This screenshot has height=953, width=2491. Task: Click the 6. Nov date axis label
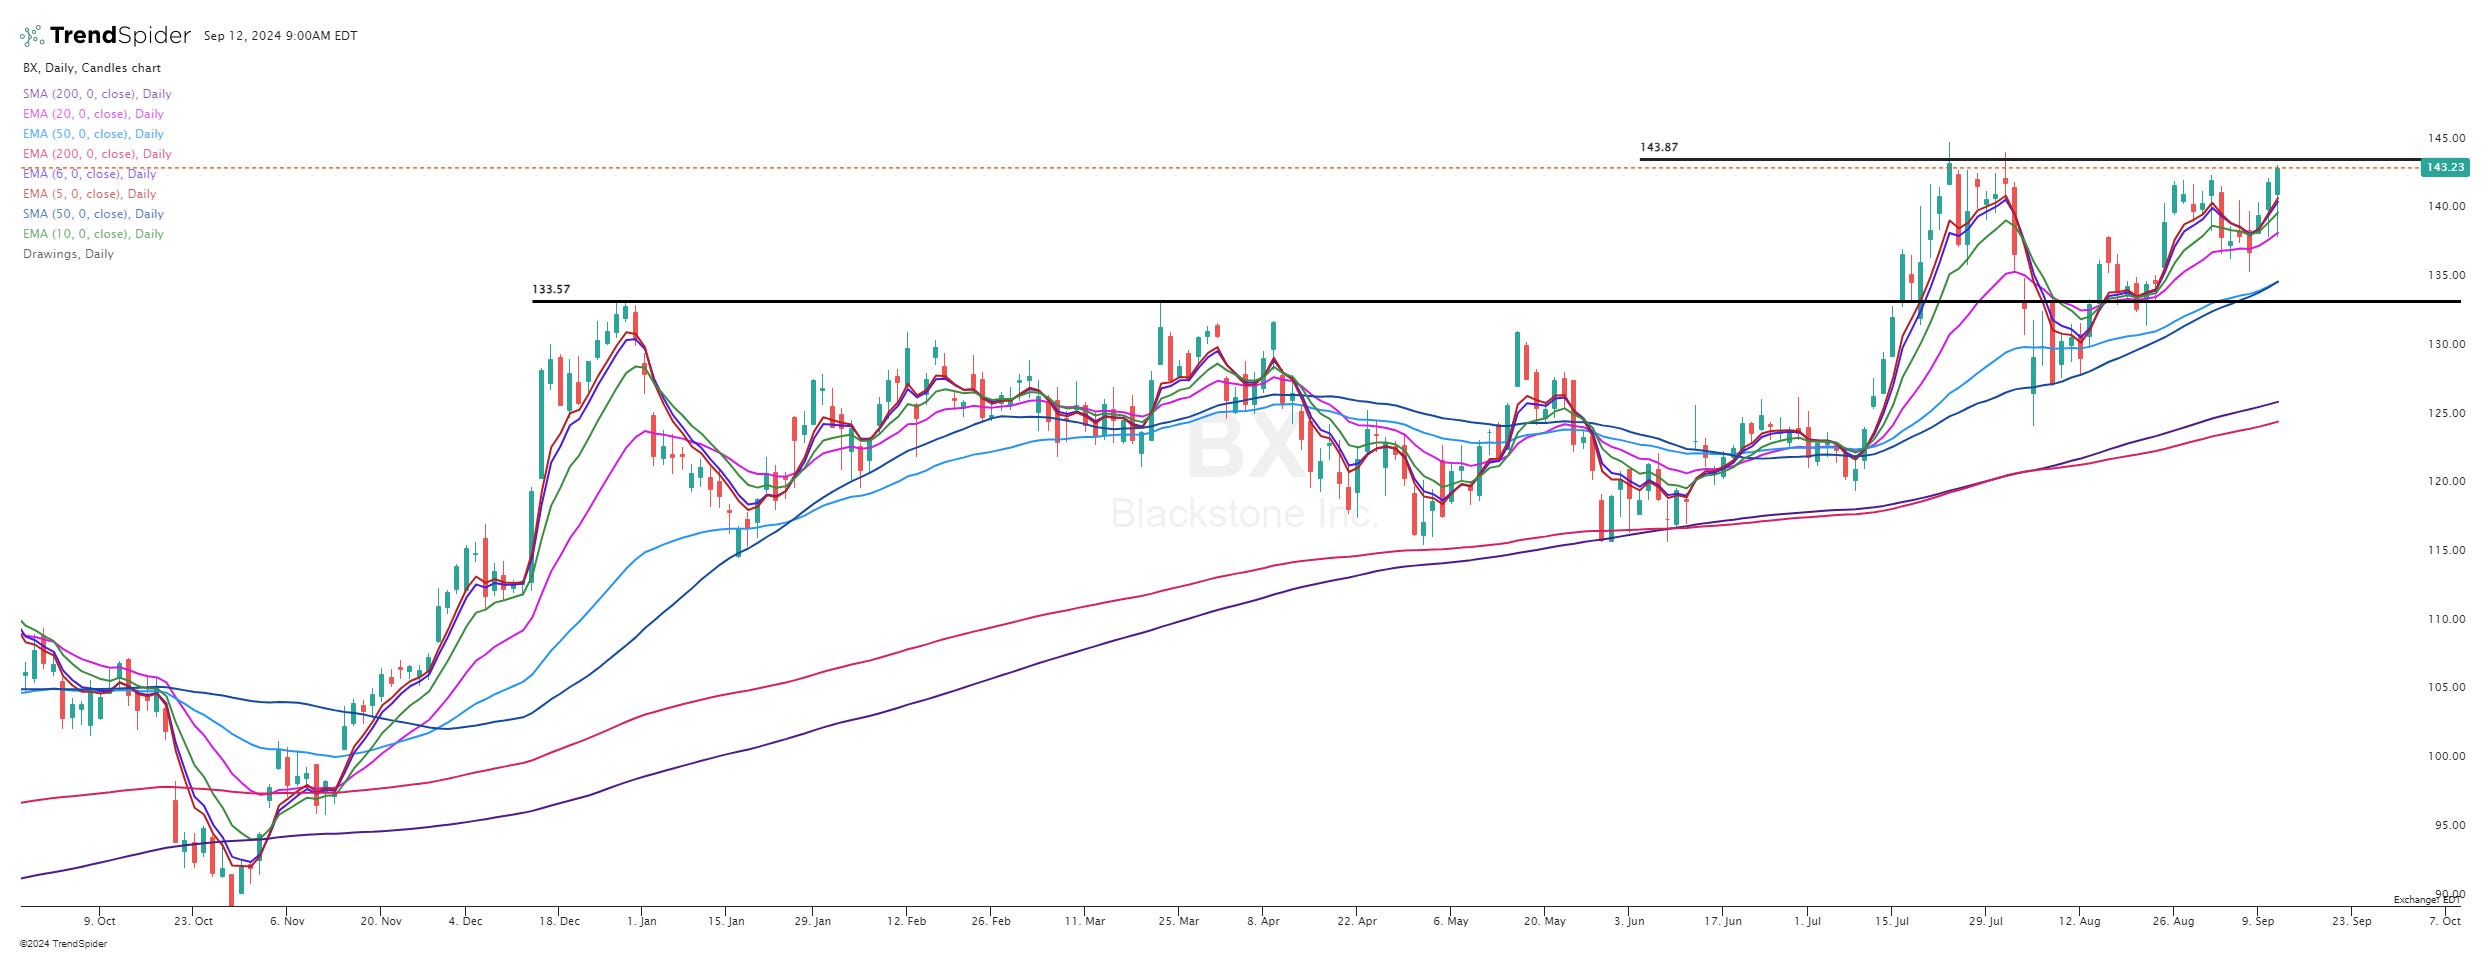click(287, 921)
